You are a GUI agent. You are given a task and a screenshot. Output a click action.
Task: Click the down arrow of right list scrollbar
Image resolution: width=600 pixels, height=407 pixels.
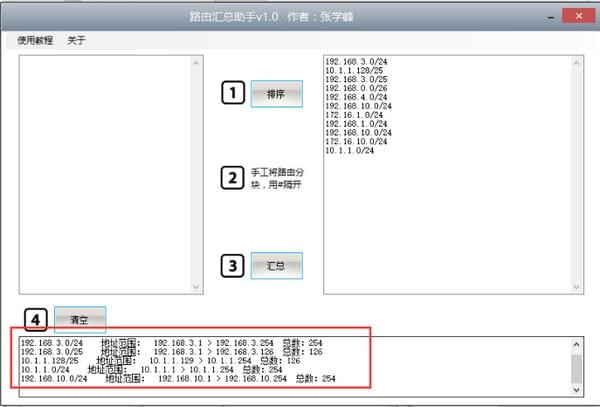(576, 287)
